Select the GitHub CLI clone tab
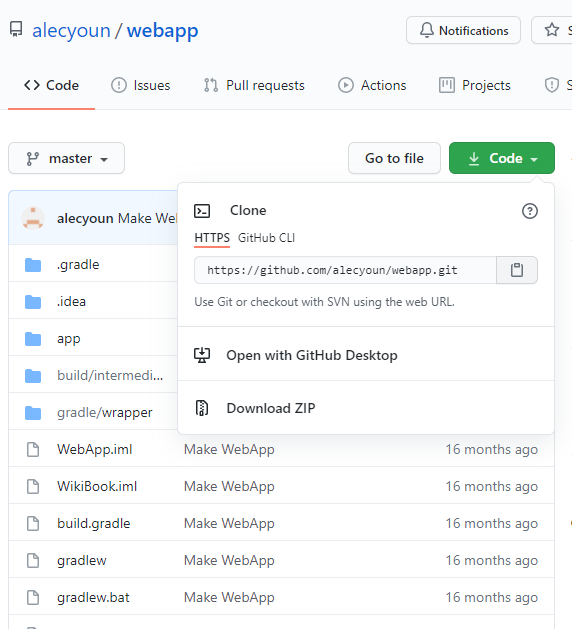This screenshot has height=629, width=572. point(266,238)
